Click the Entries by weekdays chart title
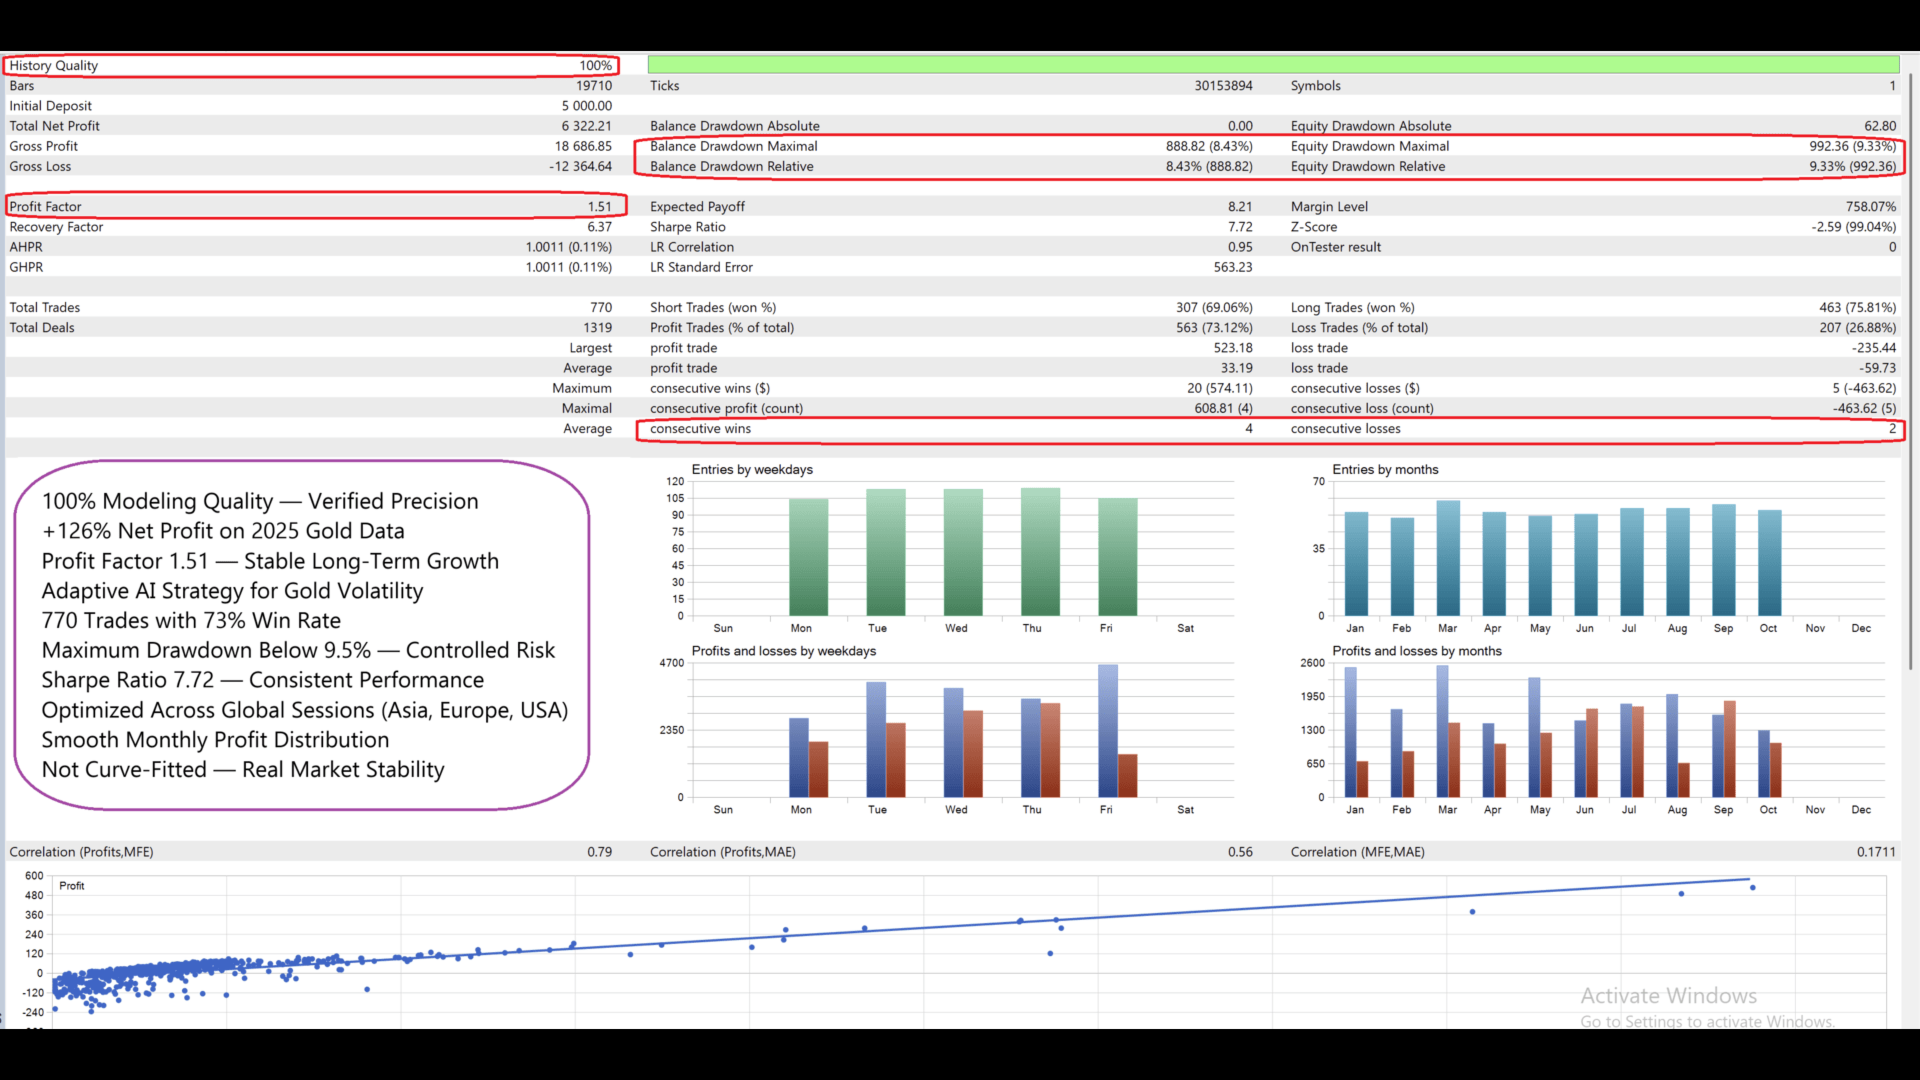Viewport: 1920px width, 1080px height. coord(752,470)
